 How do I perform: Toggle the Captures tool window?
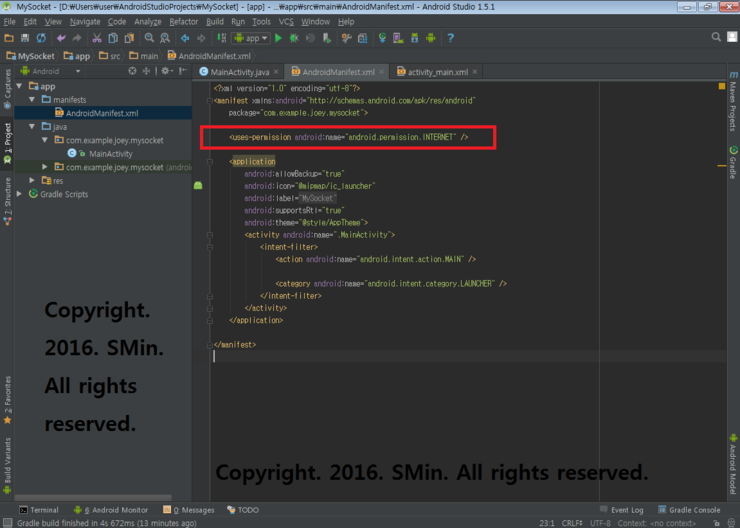[7, 89]
